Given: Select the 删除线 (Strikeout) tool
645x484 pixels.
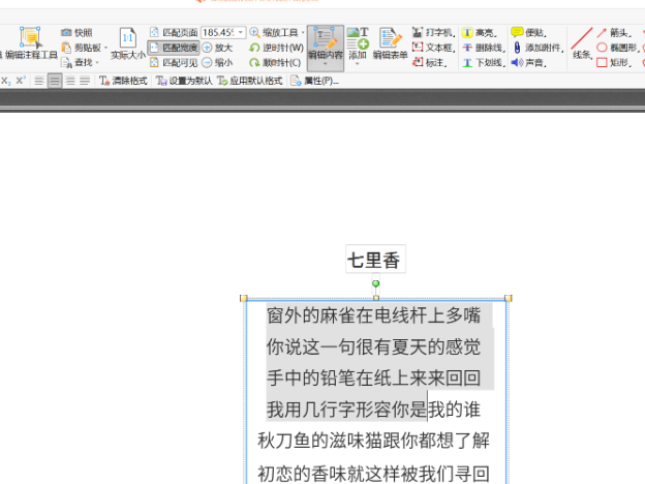Looking at the screenshot, I should [x=484, y=48].
